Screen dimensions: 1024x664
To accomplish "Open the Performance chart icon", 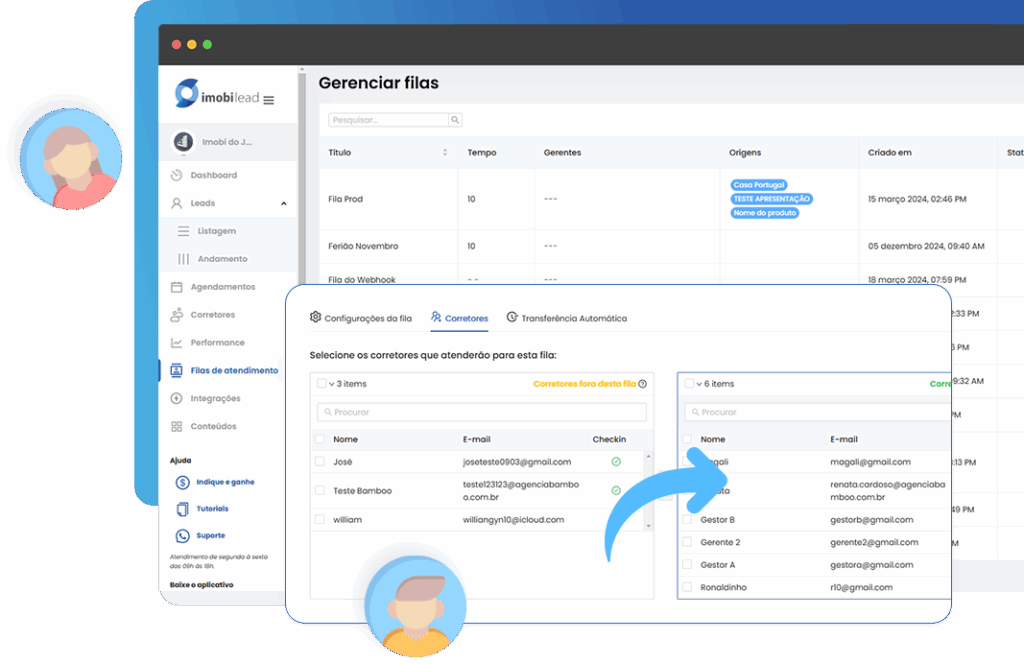I will 176,343.
